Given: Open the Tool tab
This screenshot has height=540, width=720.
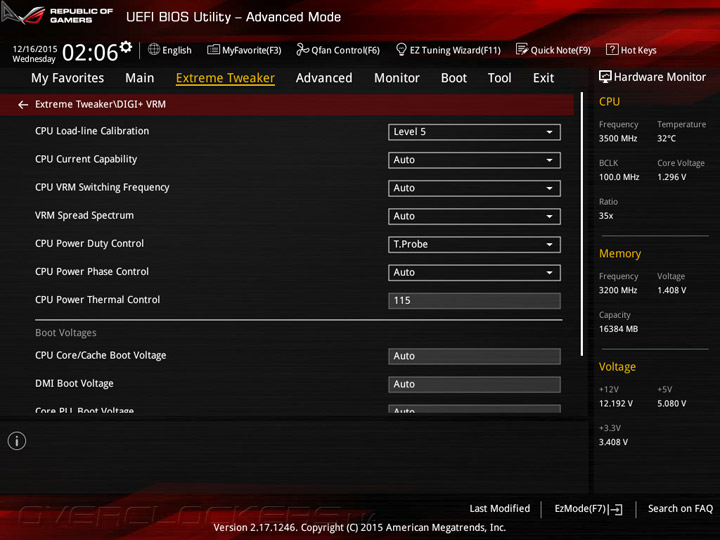Looking at the screenshot, I should [x=500, y=78].
